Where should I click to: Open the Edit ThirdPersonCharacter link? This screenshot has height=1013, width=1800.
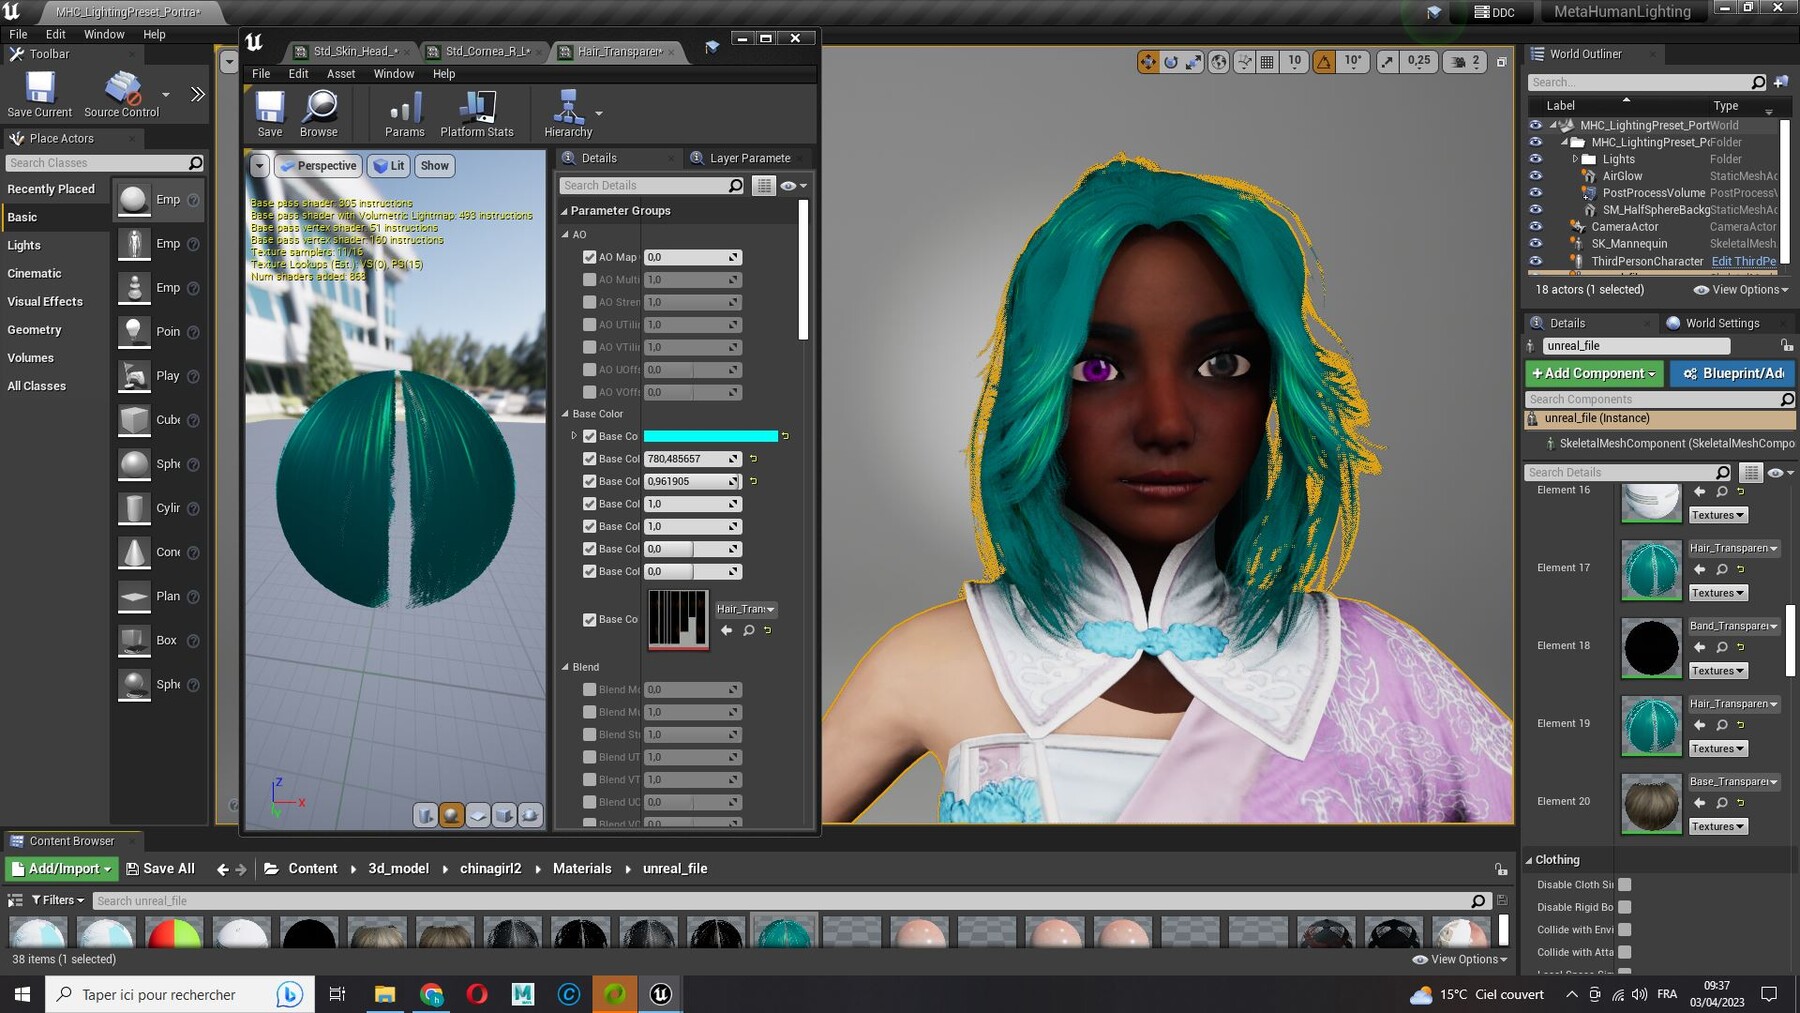tap(1744, 261)
